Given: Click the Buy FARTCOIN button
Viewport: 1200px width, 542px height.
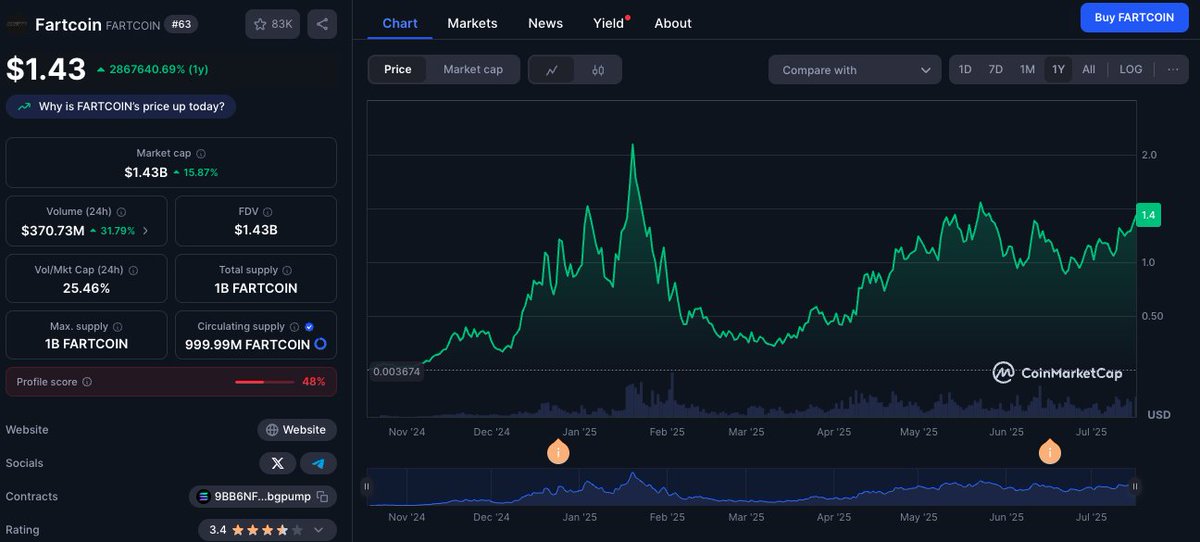Looking at the screenshot, I should pyautogui.click(x=1134, y=17).
